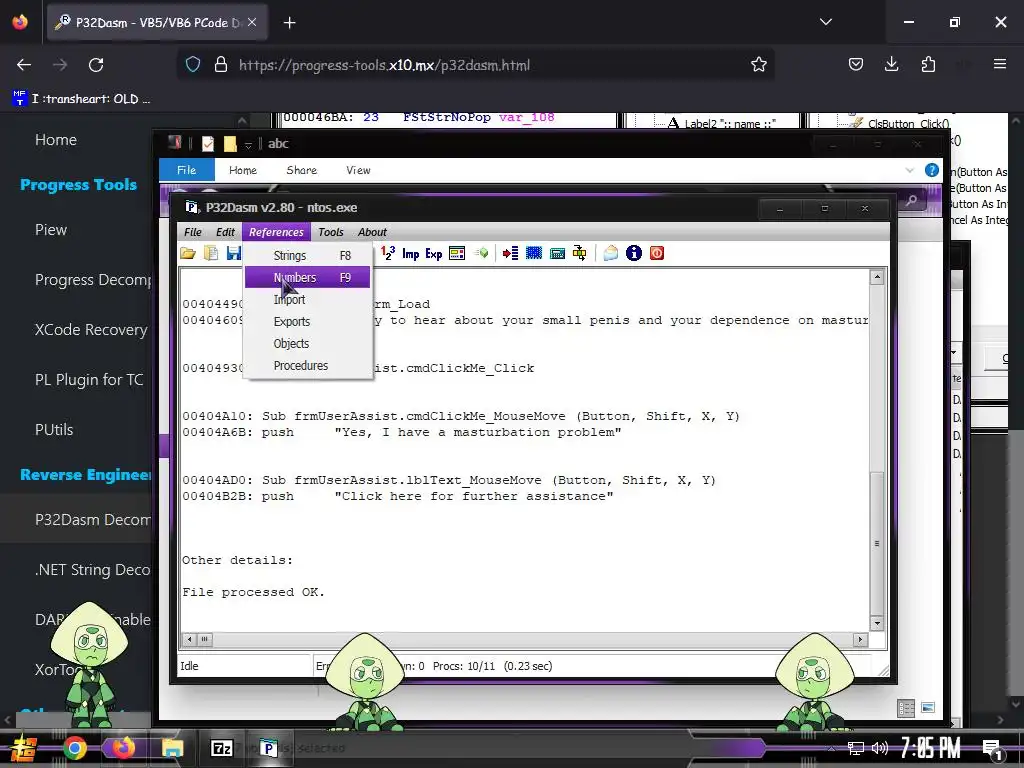Click the green cube procedures icon
The height and width of the screenshot is (768, 1024).
point(481,253)
